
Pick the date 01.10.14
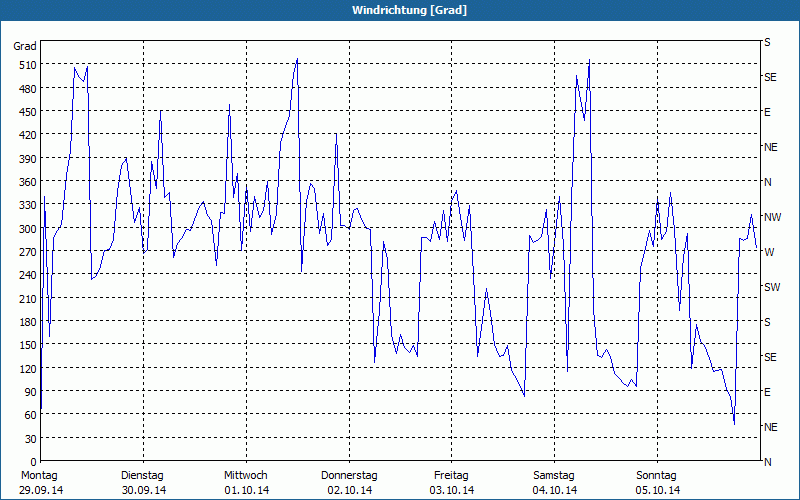click(x=247, y=490)
